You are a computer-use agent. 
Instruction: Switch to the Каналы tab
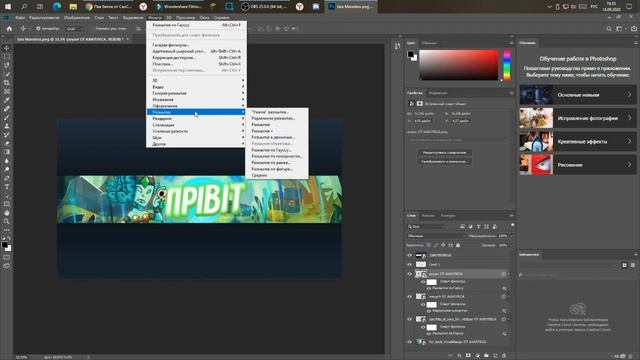pos(428,216)
